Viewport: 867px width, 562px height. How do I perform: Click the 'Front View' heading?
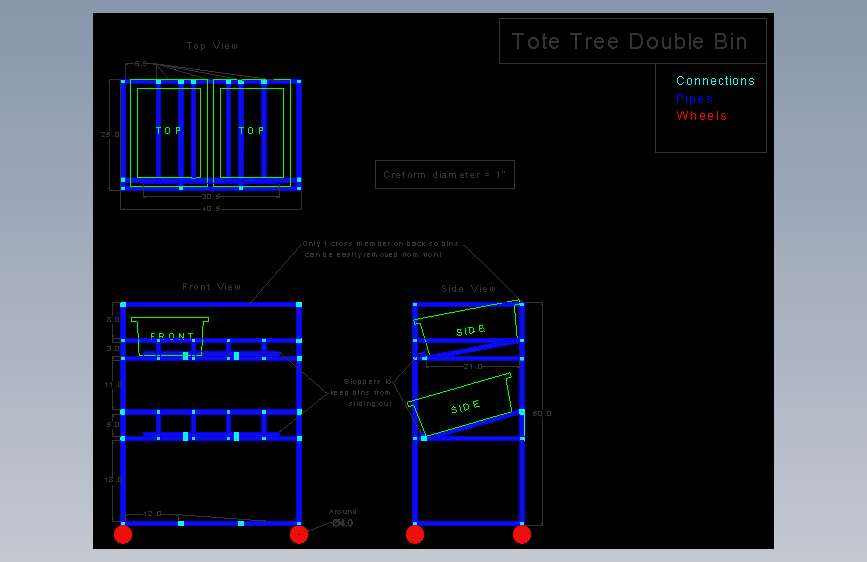[212, 287]
